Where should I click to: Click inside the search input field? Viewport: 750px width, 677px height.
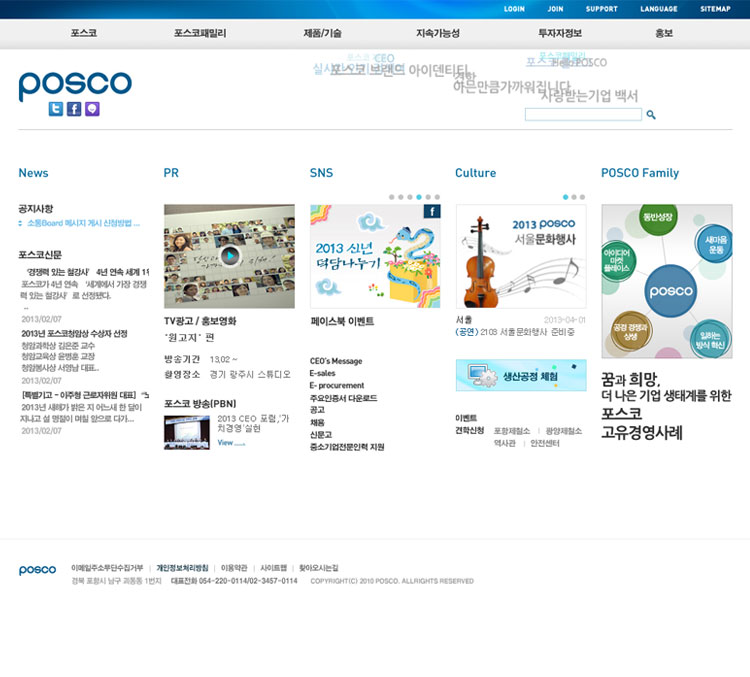pos(583,114)
